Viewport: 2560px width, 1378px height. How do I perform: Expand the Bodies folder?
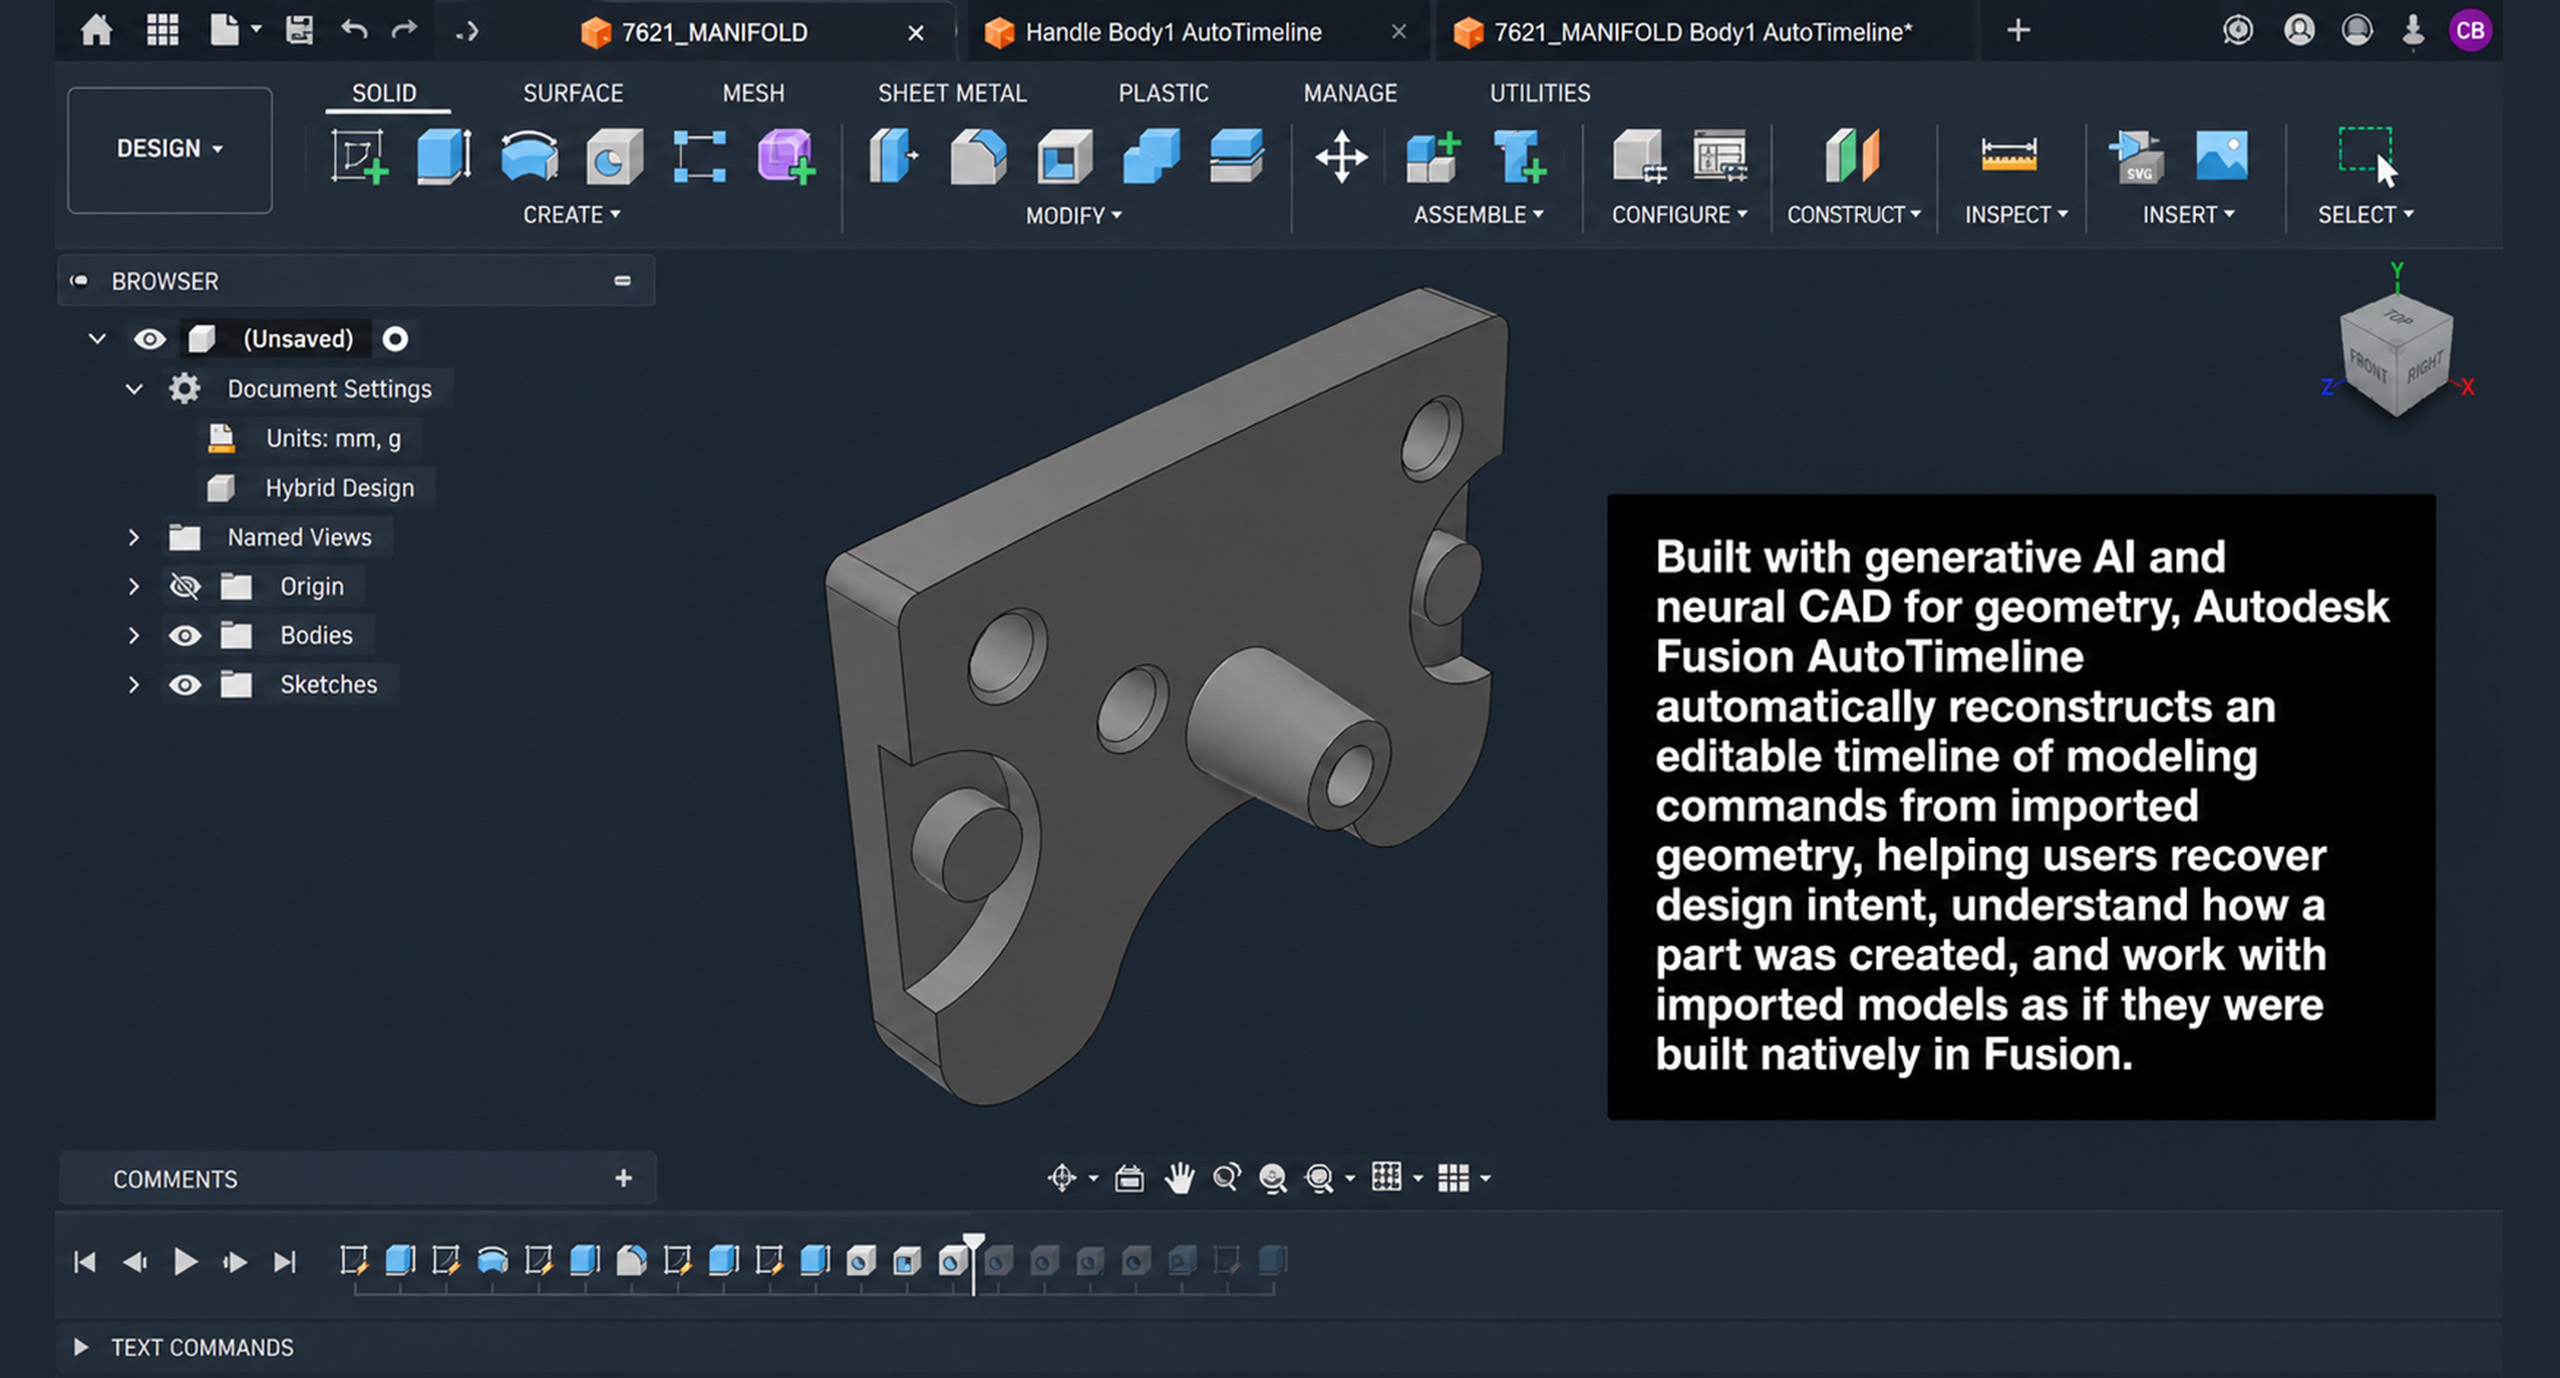[x=133, y=635]
